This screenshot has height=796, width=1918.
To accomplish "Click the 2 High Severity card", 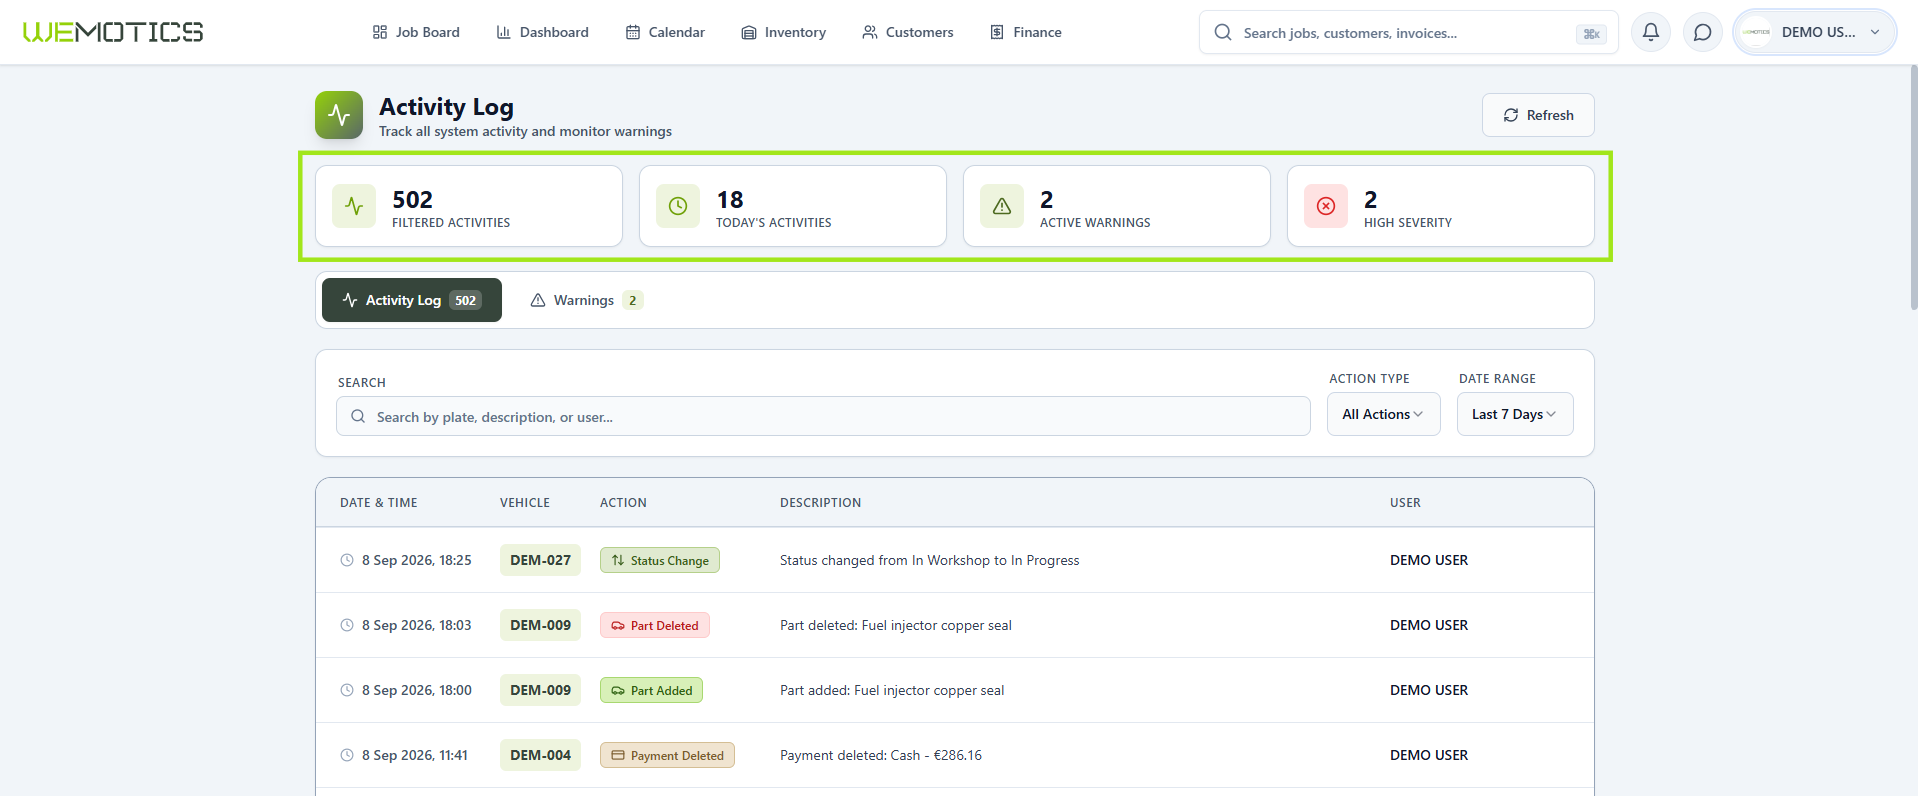I will click(1441, 206).
